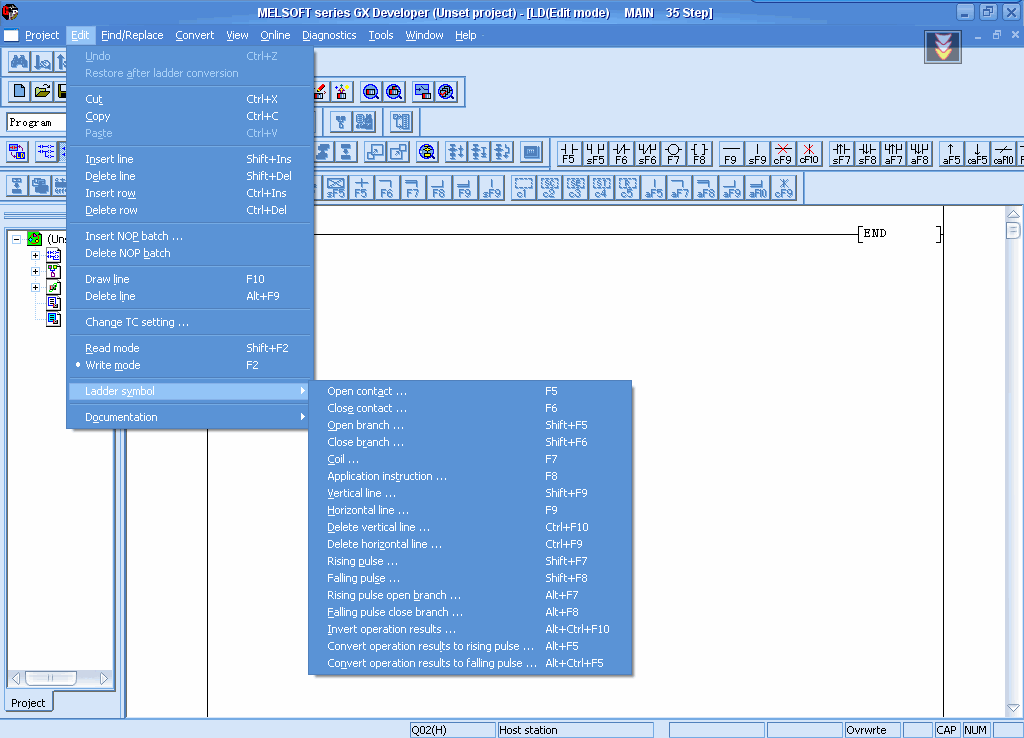The height and width of the screenshot is (738, 1024).
Task: Expand the first plus node in project tree
Action: click(x=36, y=255)
